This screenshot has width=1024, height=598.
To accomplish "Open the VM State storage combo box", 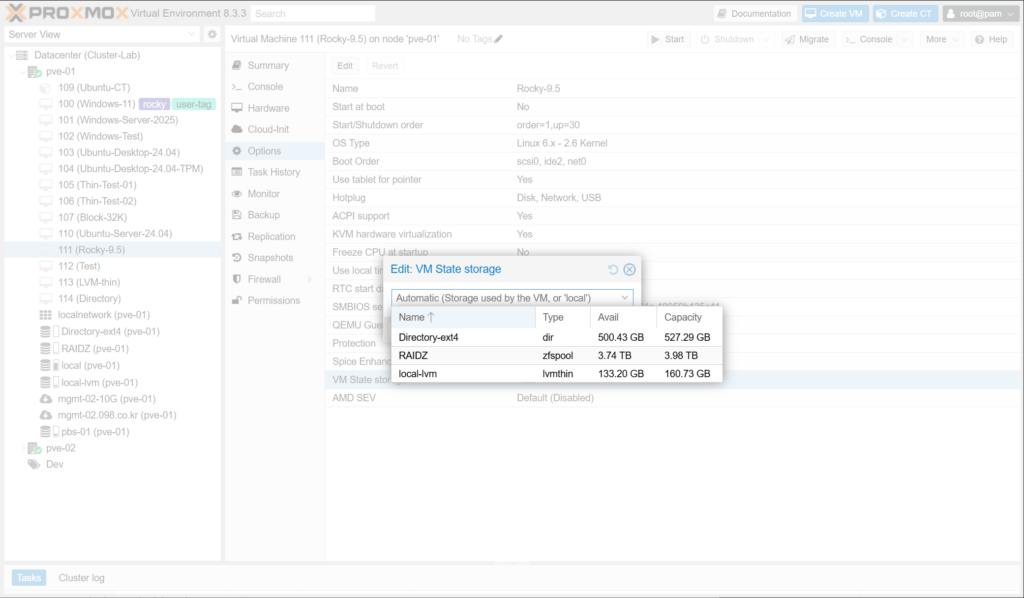I will tap(624, 298).
